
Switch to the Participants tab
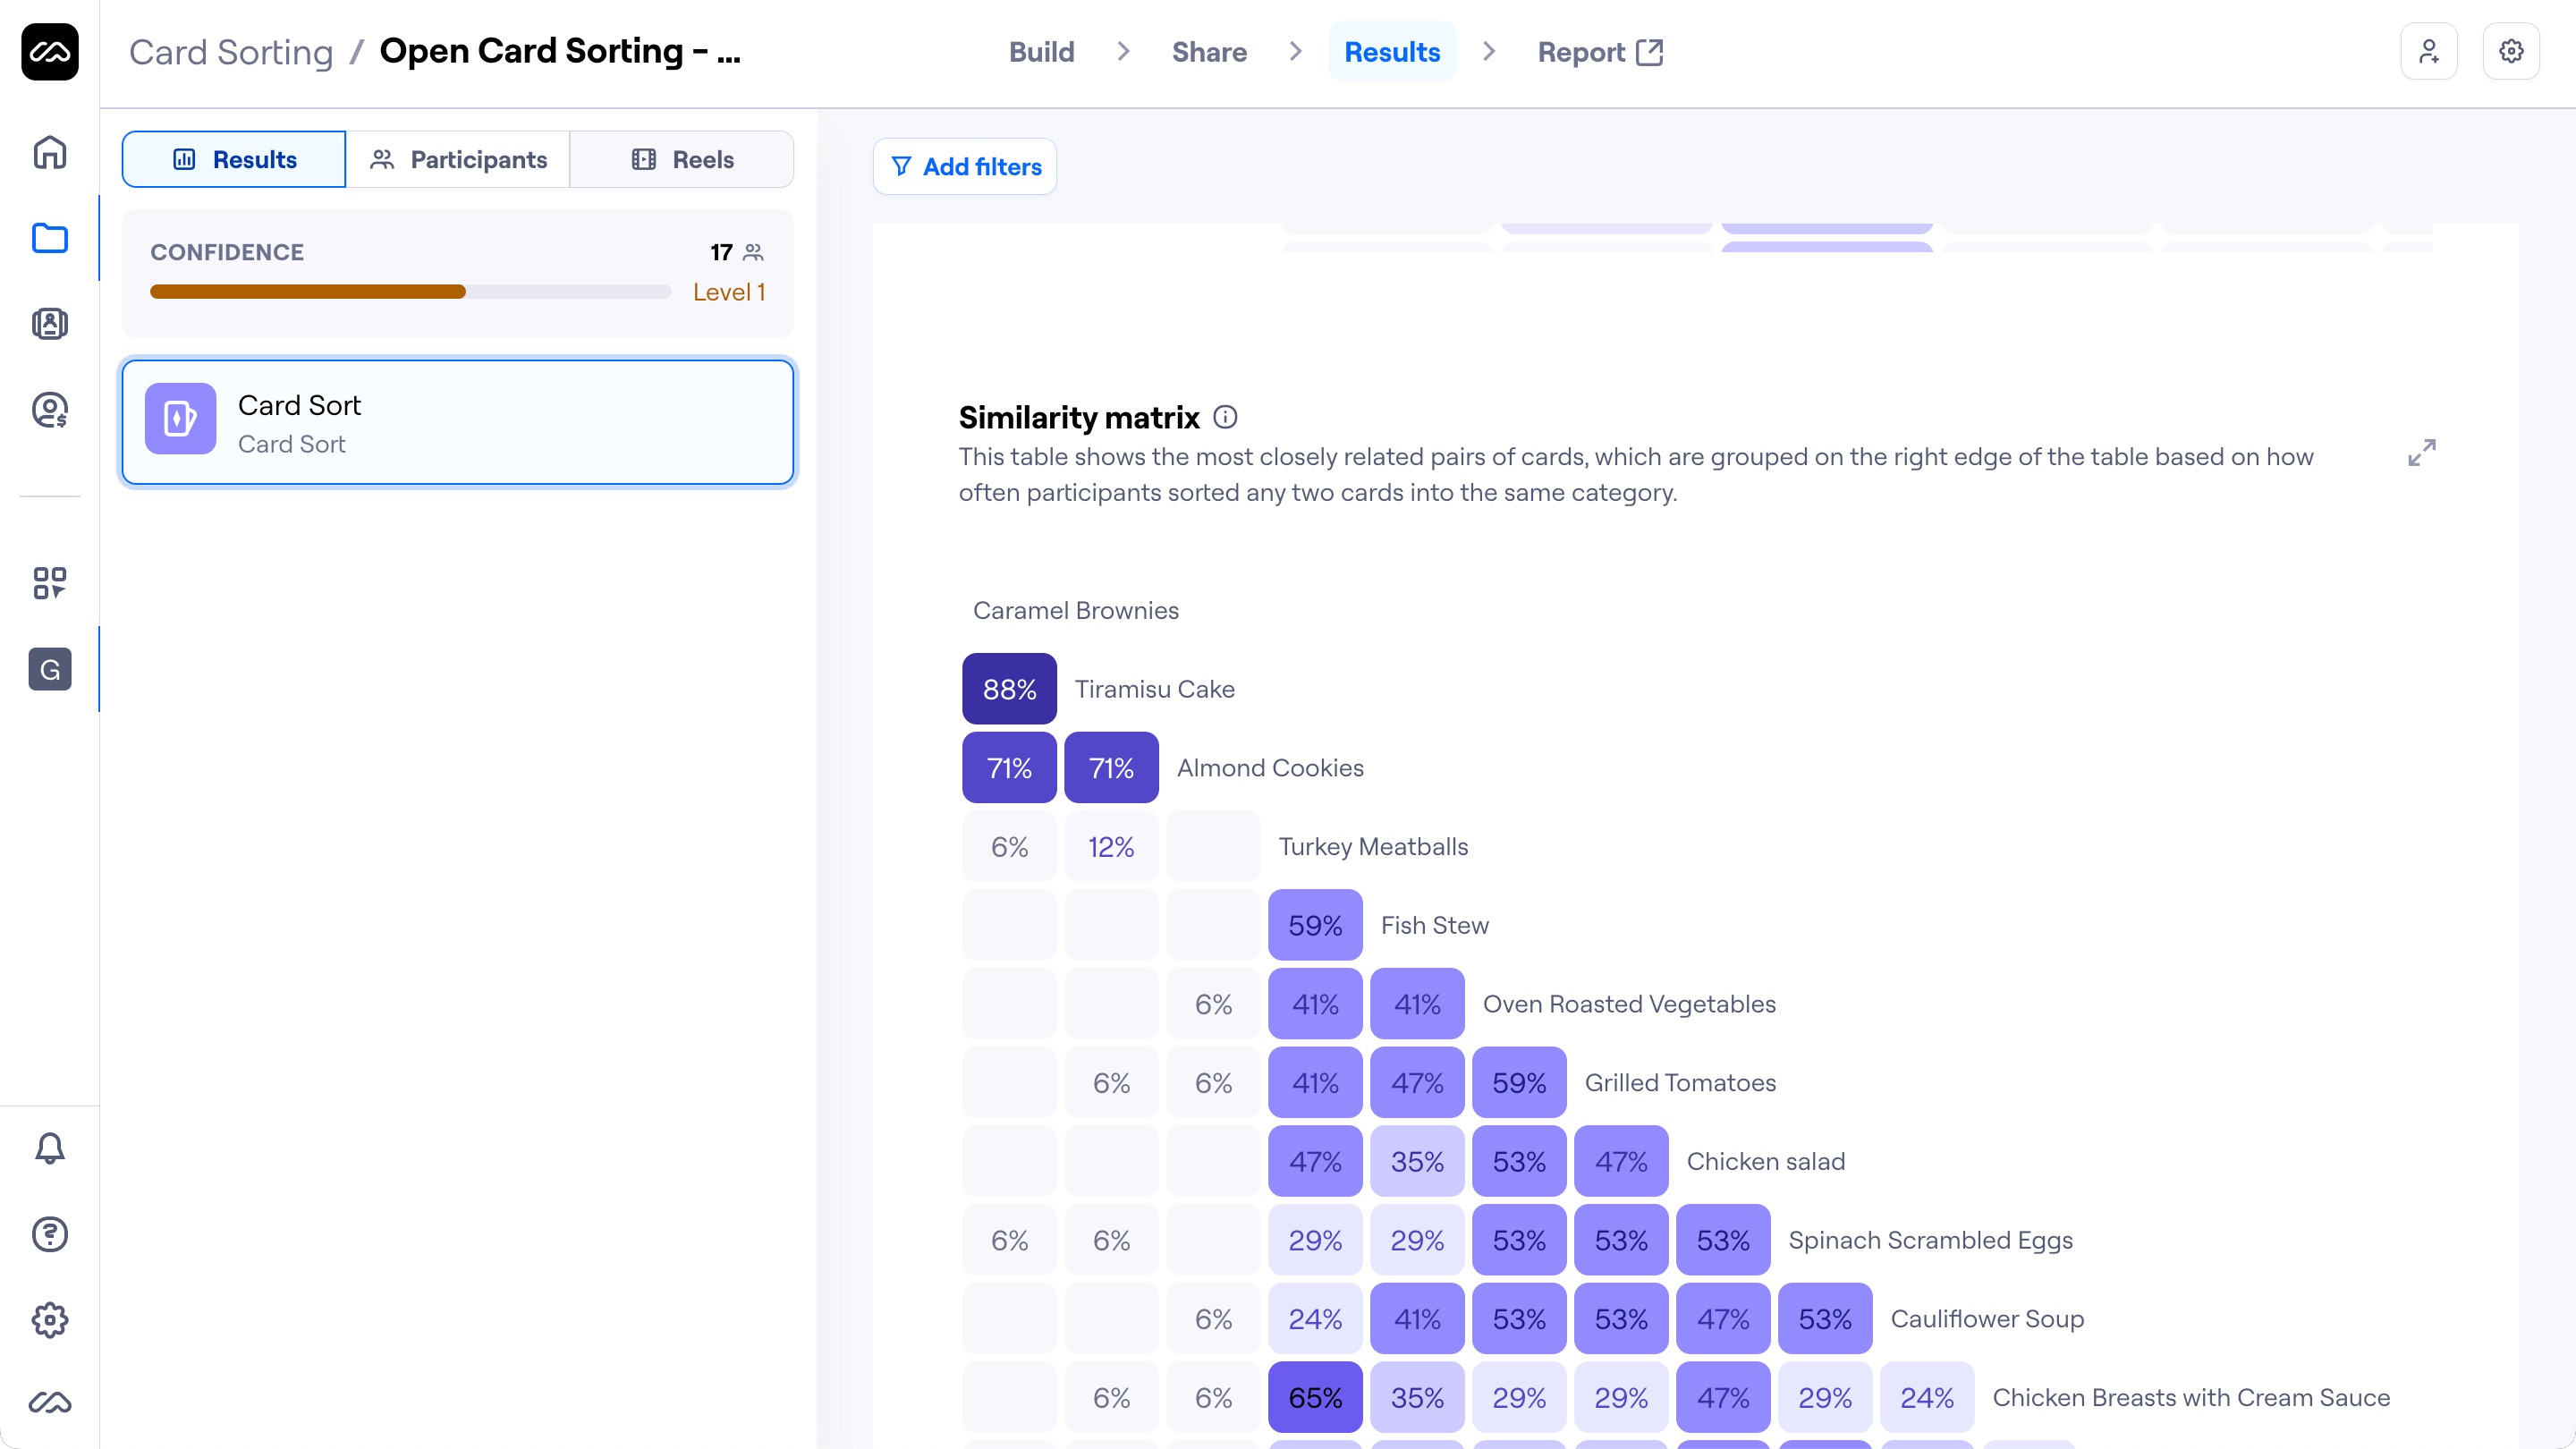click(x=458, y=159)
